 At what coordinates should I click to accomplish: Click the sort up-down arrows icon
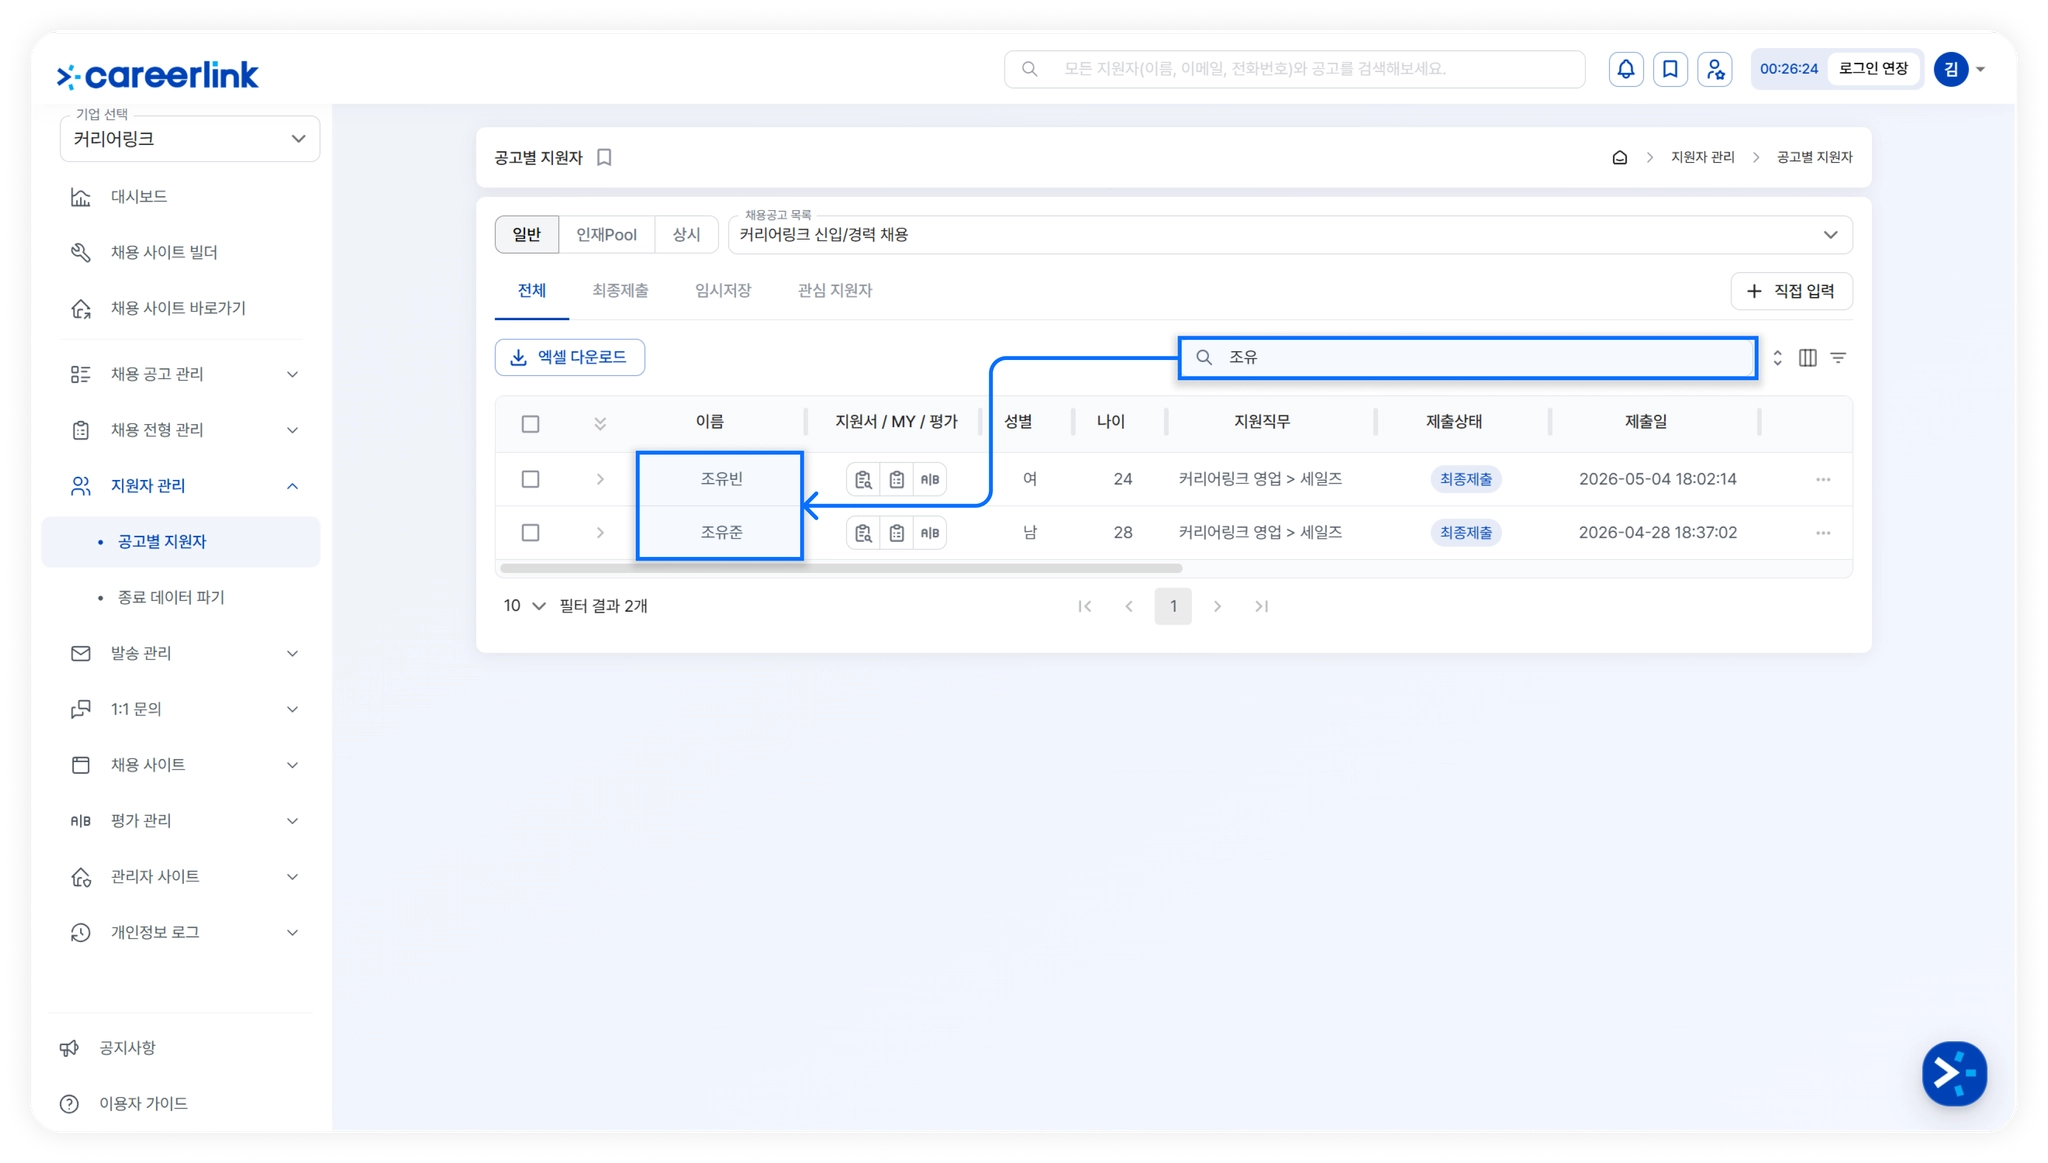pyautogui.click(x=1778, y=358)
